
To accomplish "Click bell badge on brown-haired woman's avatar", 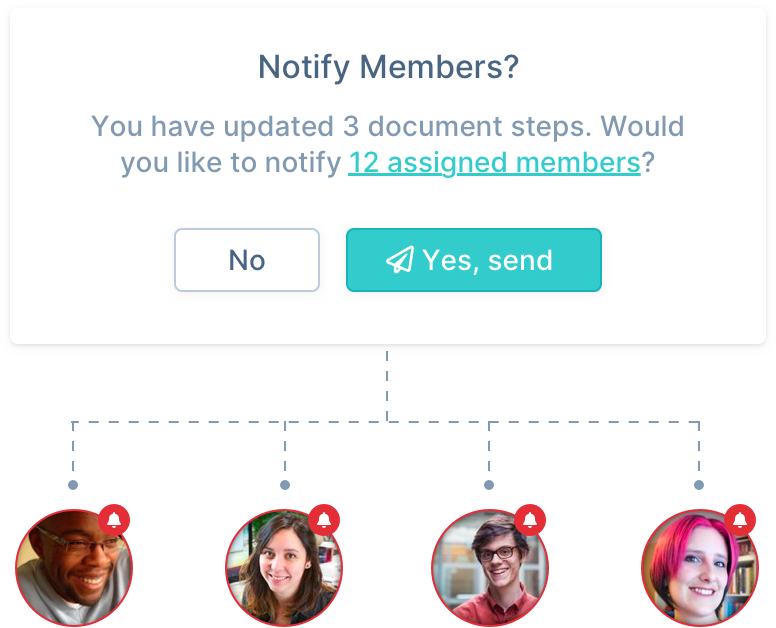I will point(323,520).
